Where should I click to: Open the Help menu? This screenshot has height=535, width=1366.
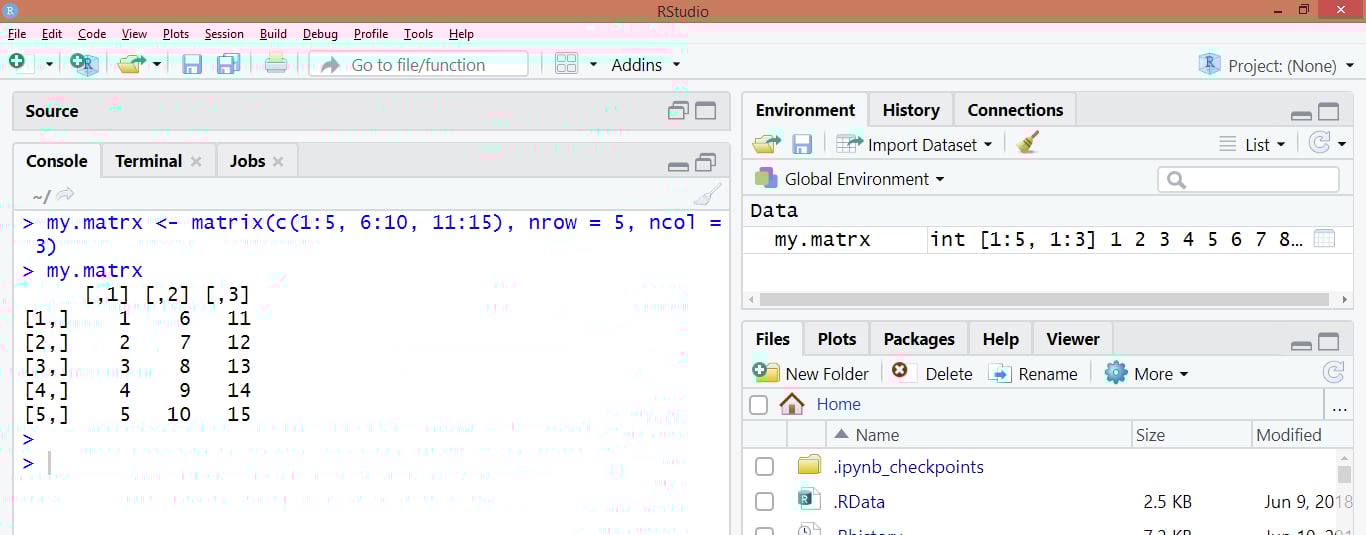coord(461,34)
